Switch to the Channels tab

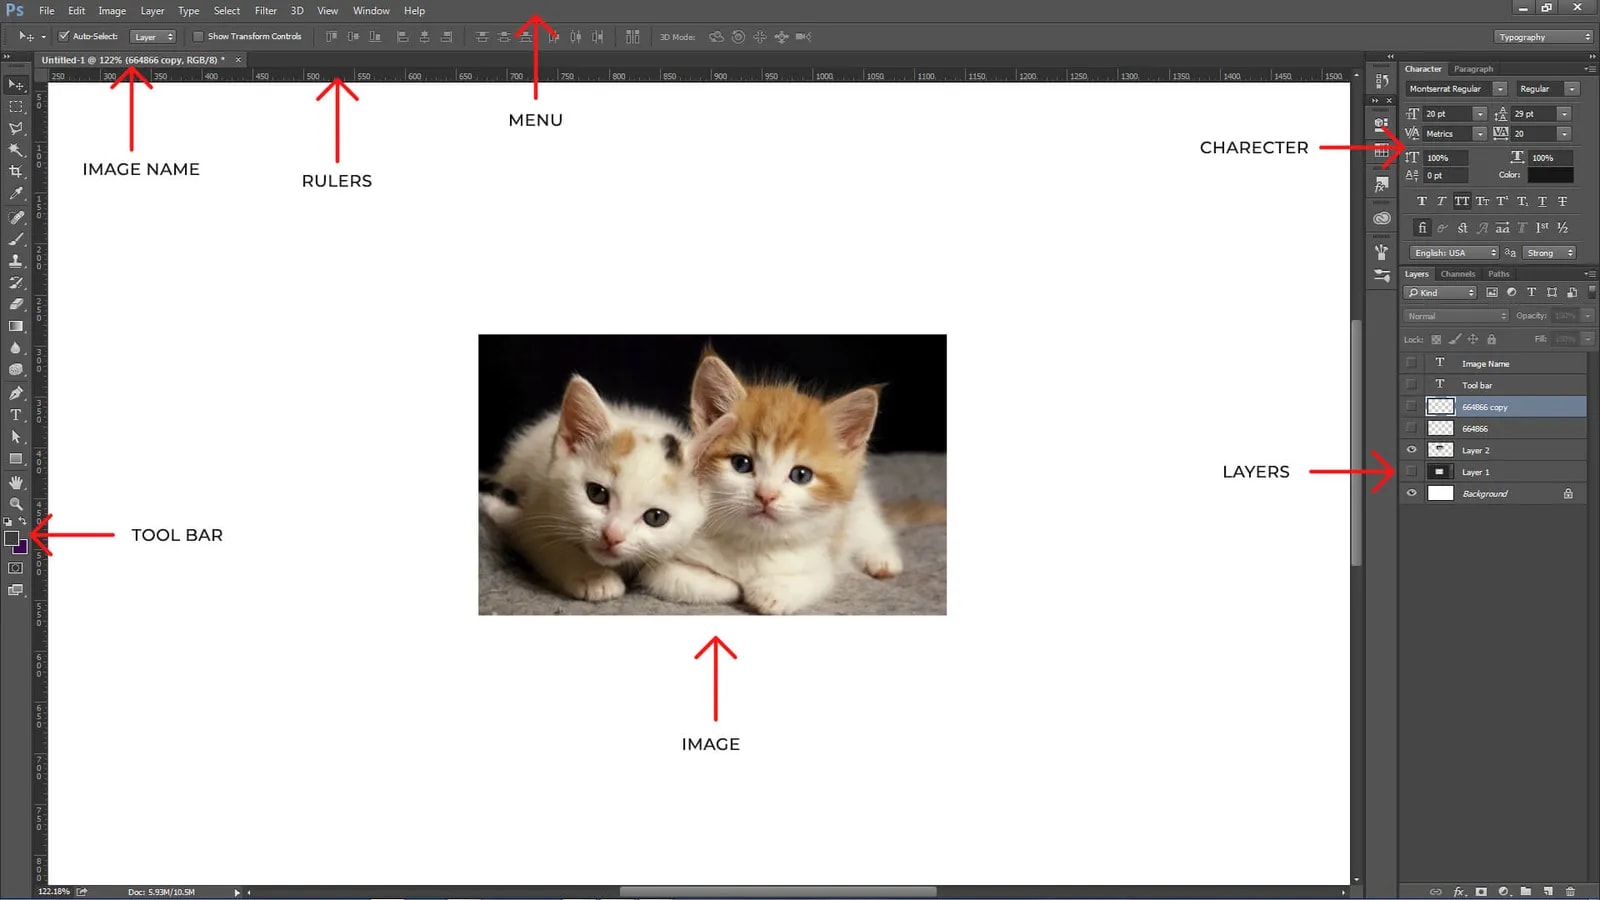coord(1458,274)
